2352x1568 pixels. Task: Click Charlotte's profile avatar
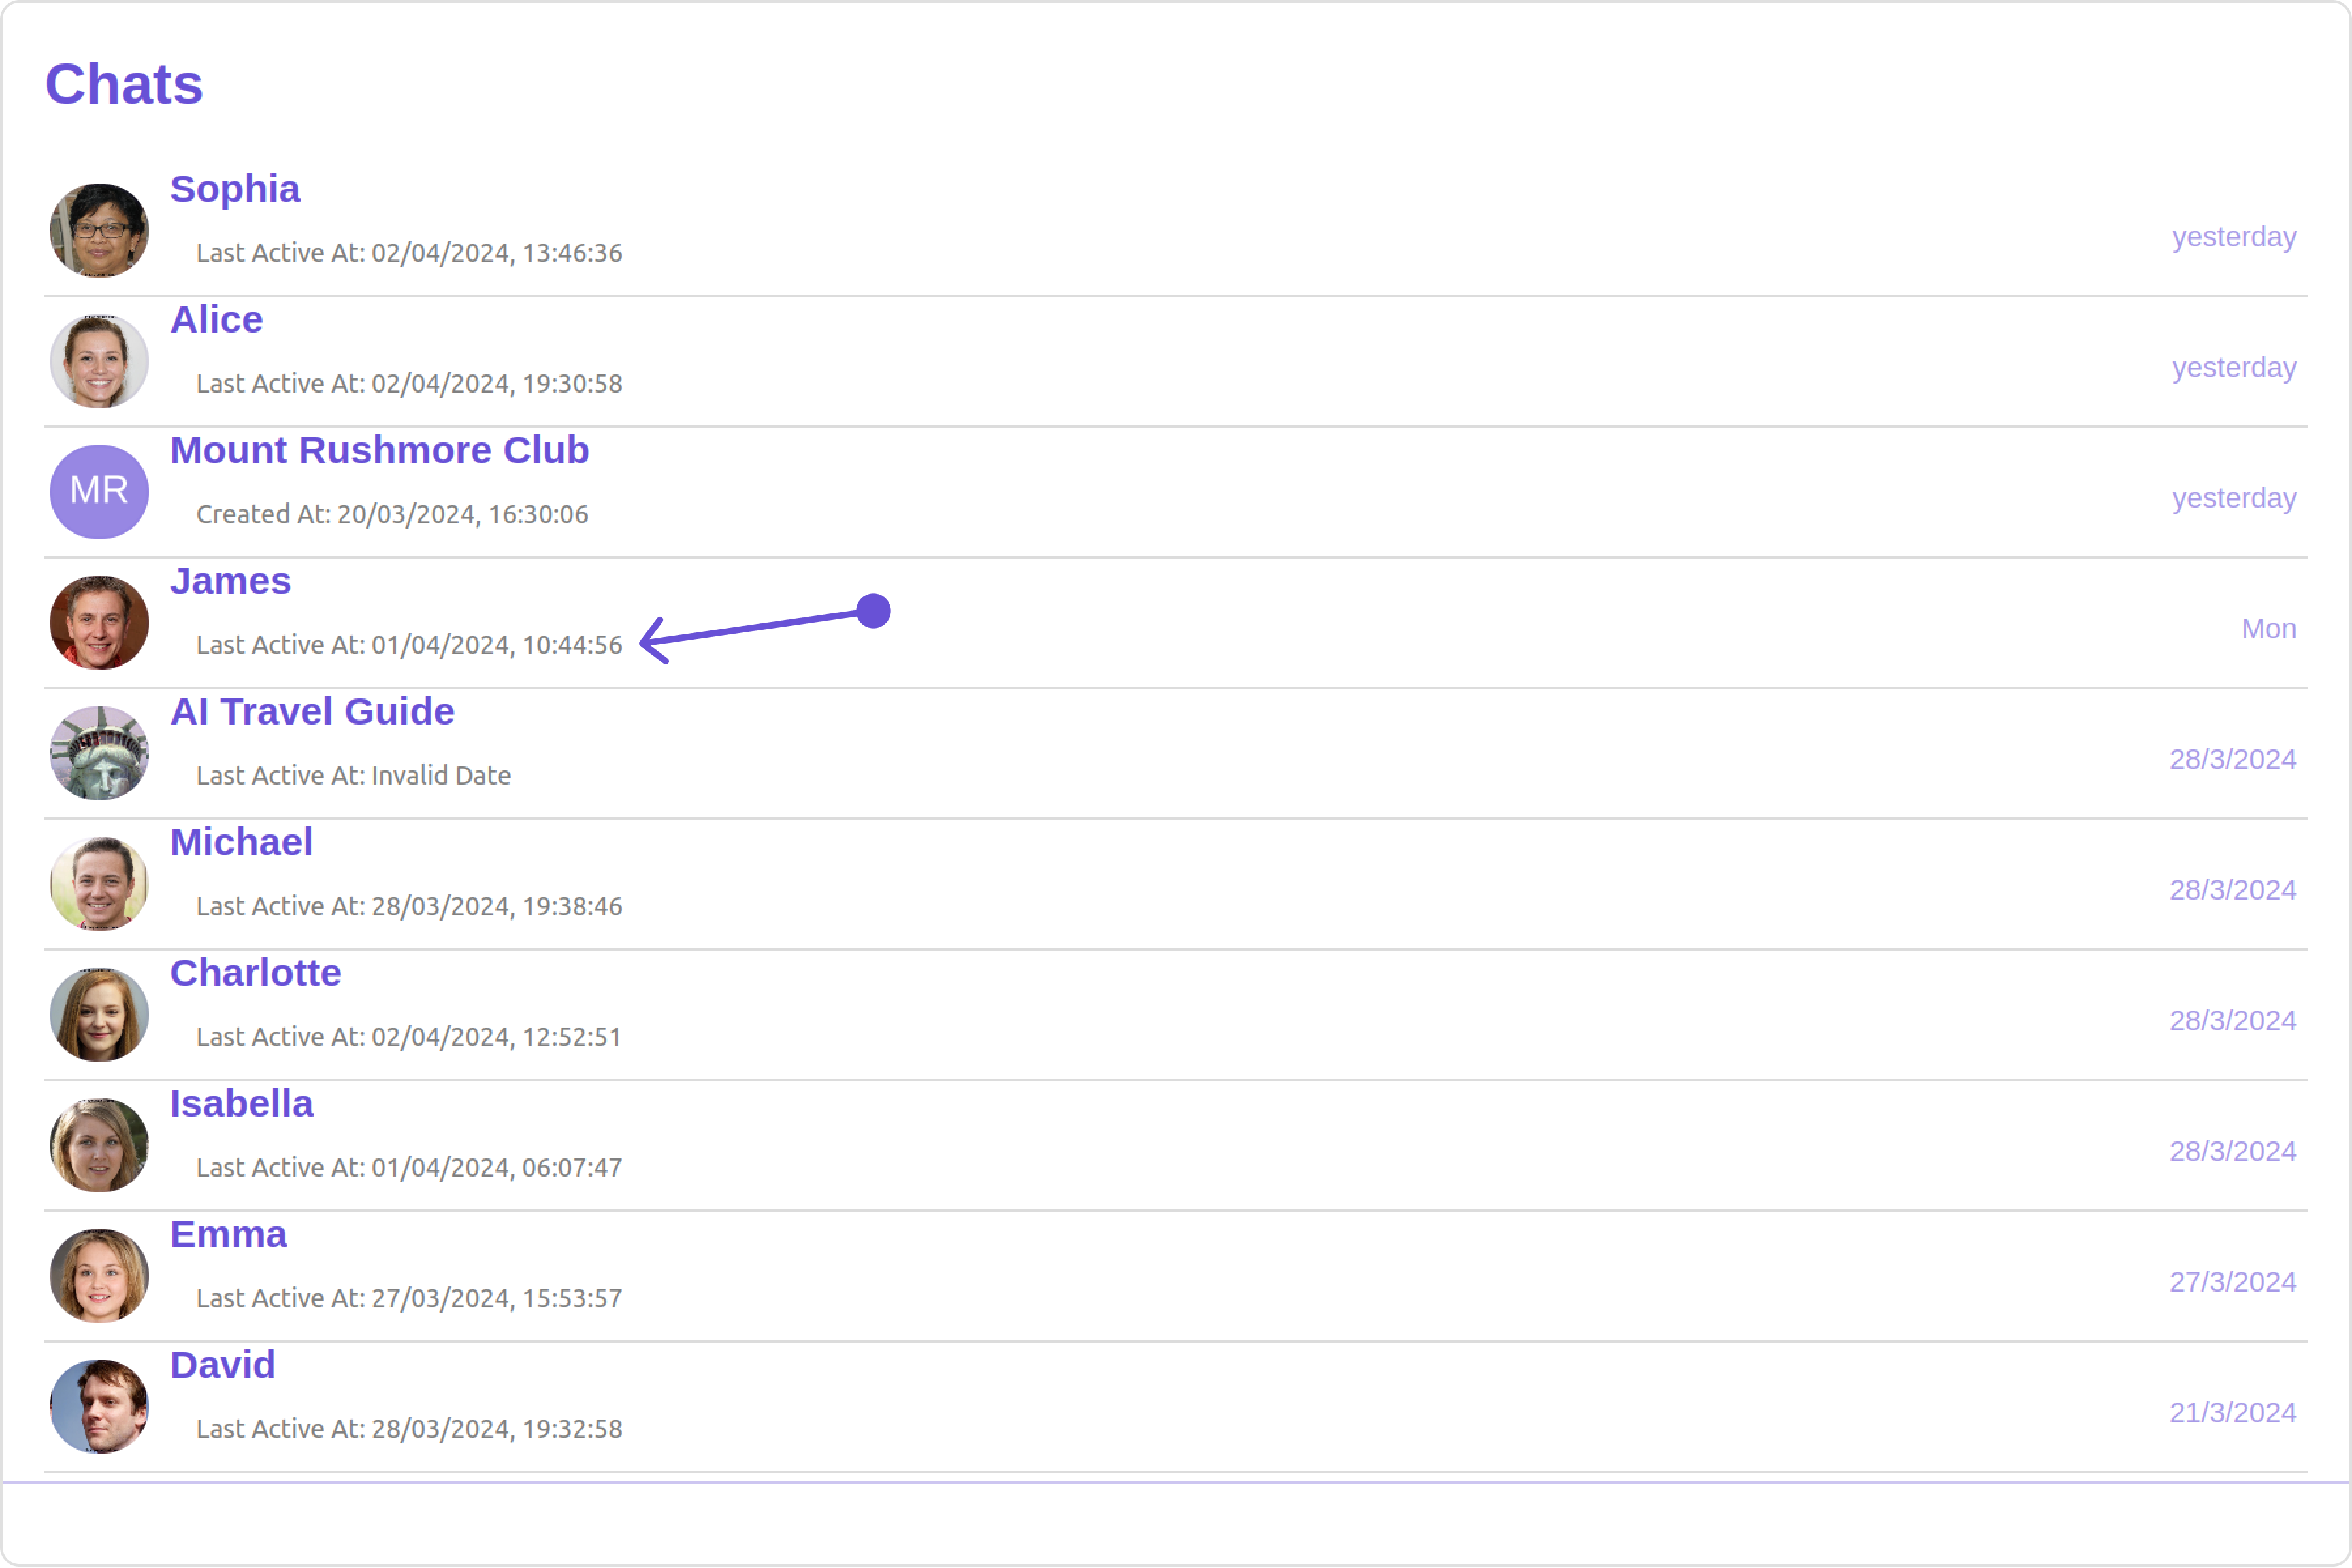[99, 1014]
